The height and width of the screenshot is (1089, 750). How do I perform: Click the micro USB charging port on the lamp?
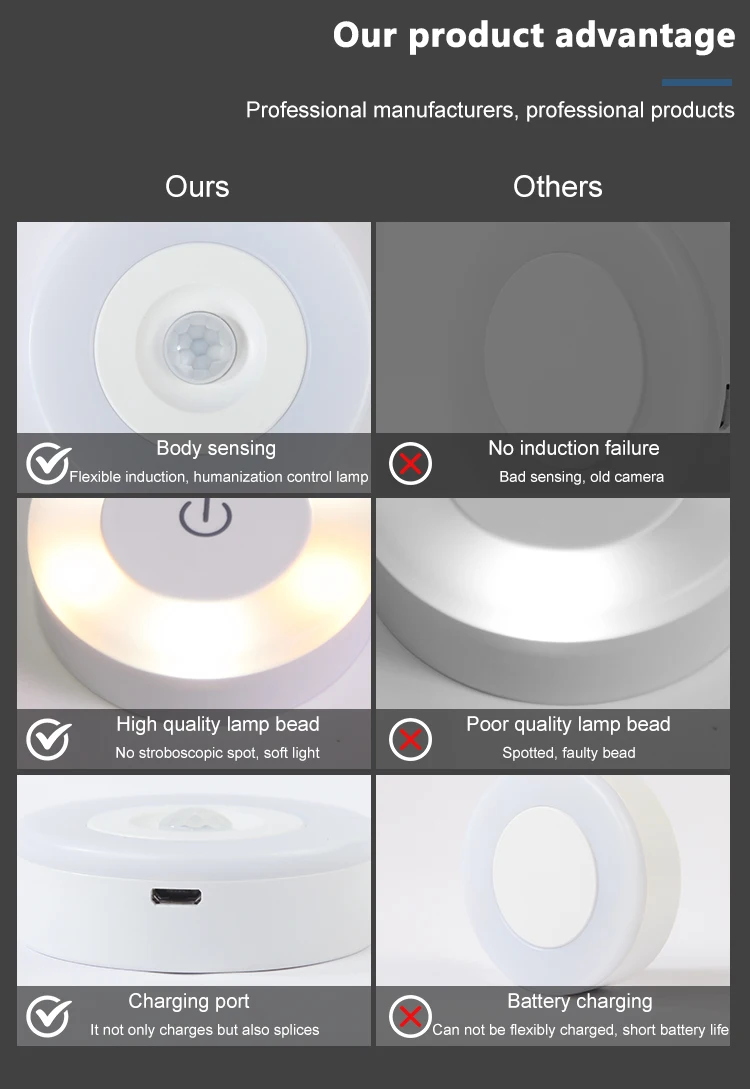176,897
